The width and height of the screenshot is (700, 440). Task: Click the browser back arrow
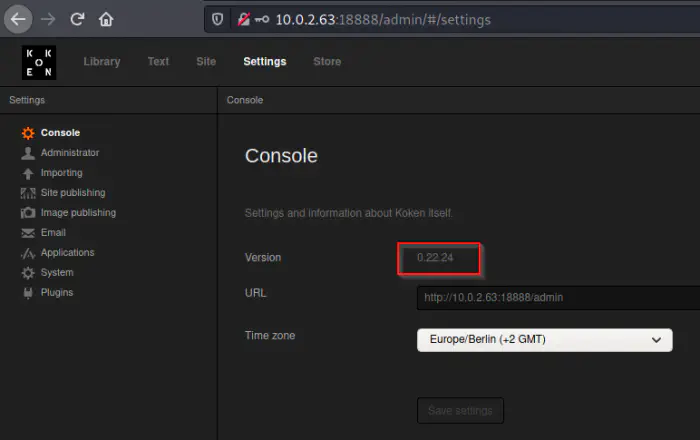(x=19, y=19)
